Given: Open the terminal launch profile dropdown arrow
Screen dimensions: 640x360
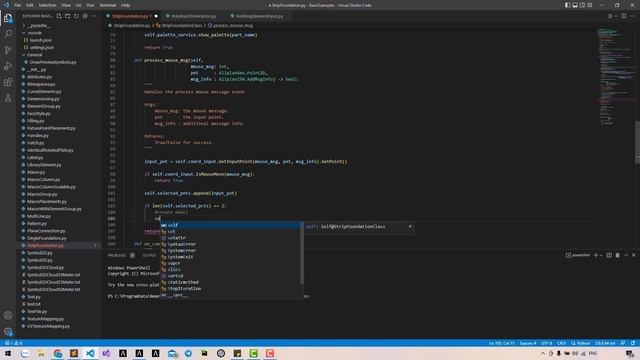Looking at the screenshot, I should click(601, 255).
